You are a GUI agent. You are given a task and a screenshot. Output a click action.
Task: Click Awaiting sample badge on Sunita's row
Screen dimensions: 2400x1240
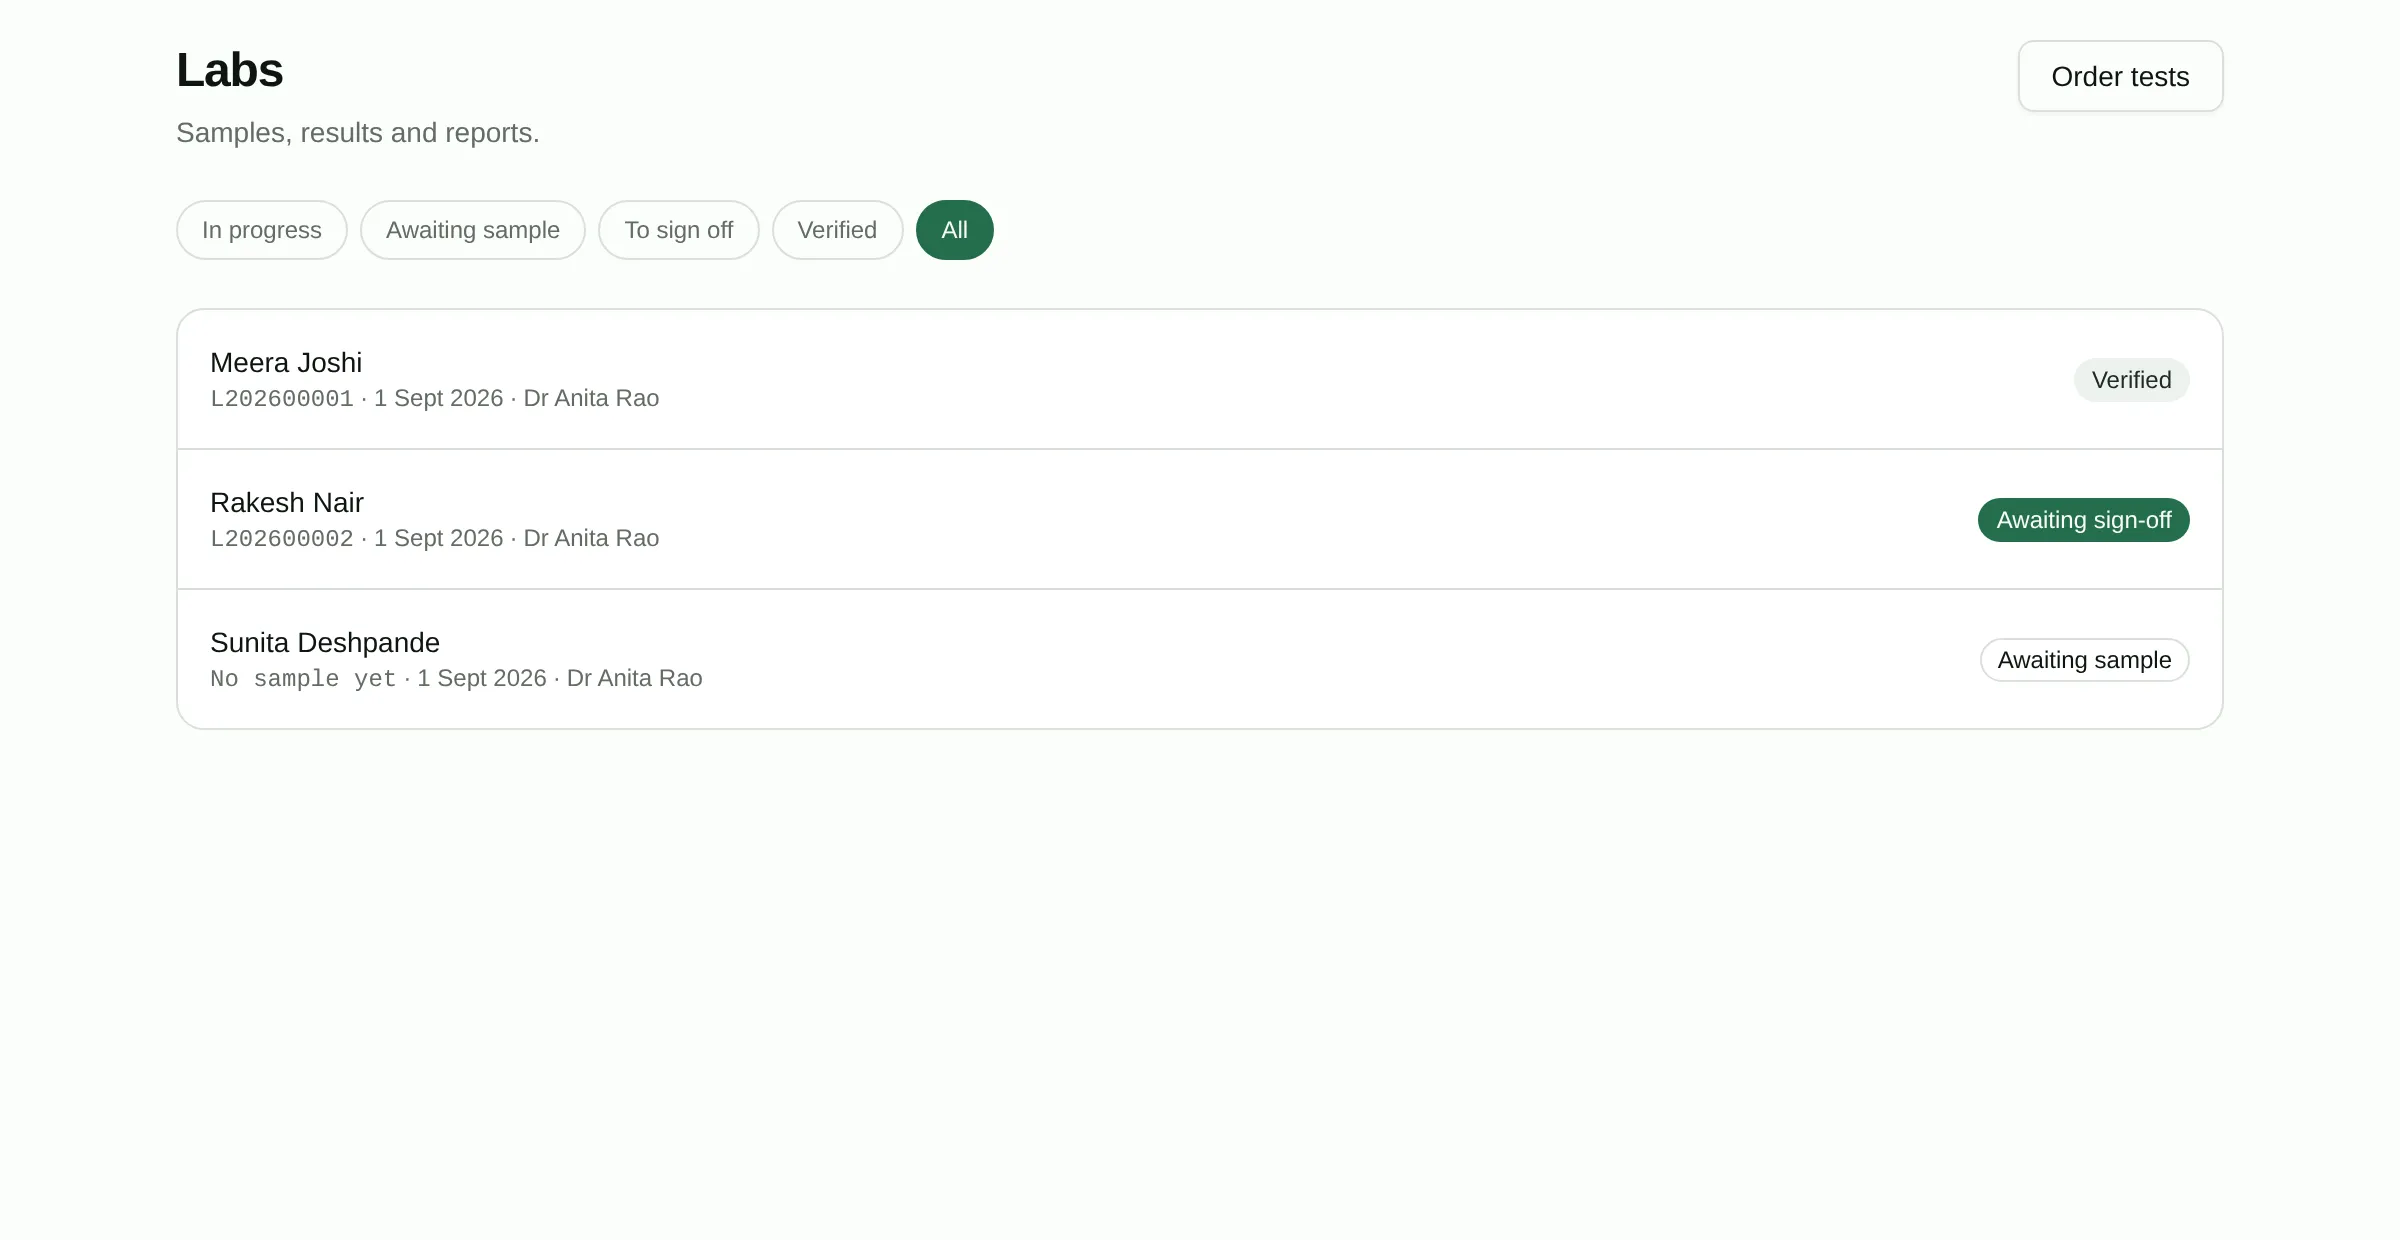click(x=2085, y=660)
